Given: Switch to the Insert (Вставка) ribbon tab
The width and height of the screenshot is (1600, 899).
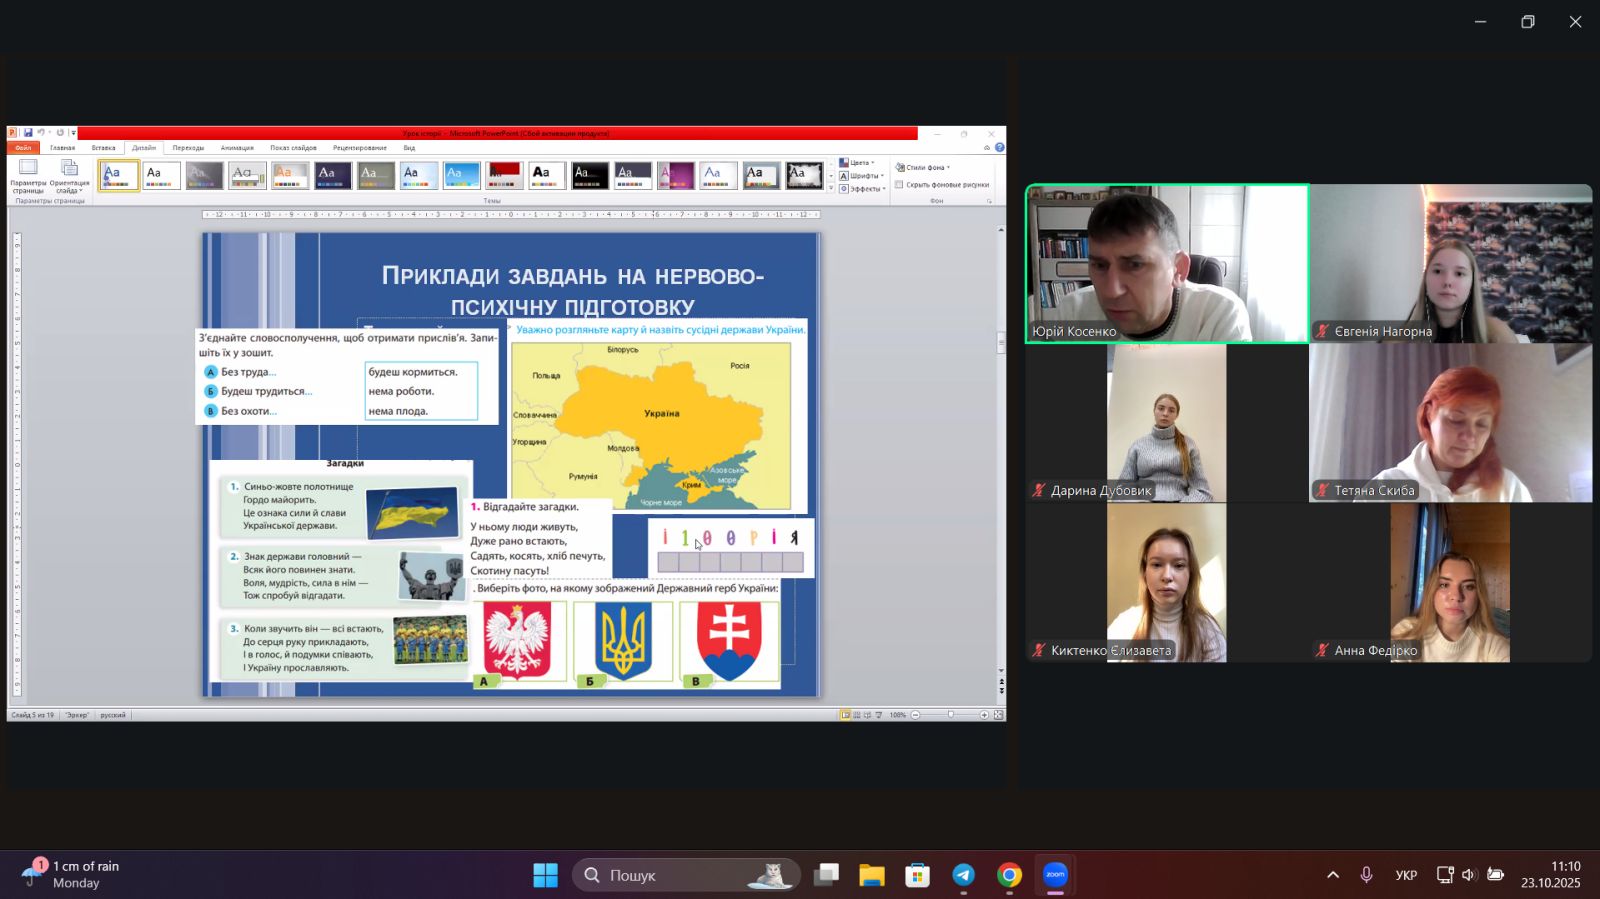Looking at the screenshot, I should 103,148.
